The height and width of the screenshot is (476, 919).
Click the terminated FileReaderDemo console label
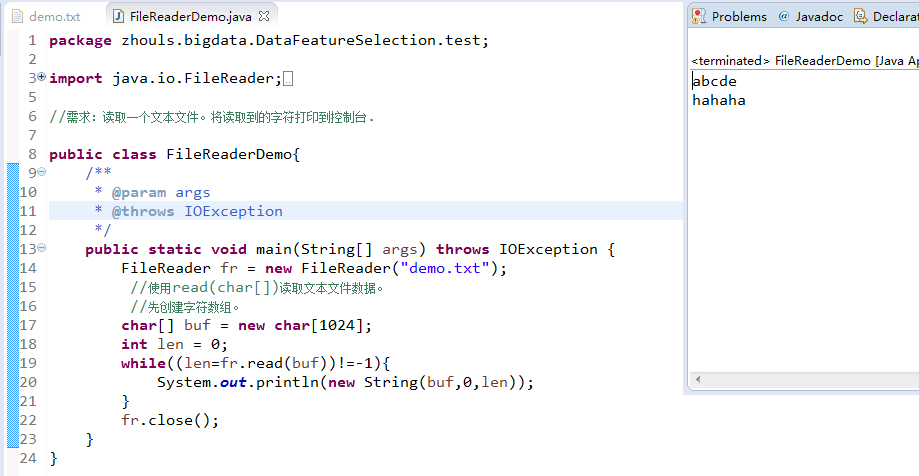pos(805,61)
